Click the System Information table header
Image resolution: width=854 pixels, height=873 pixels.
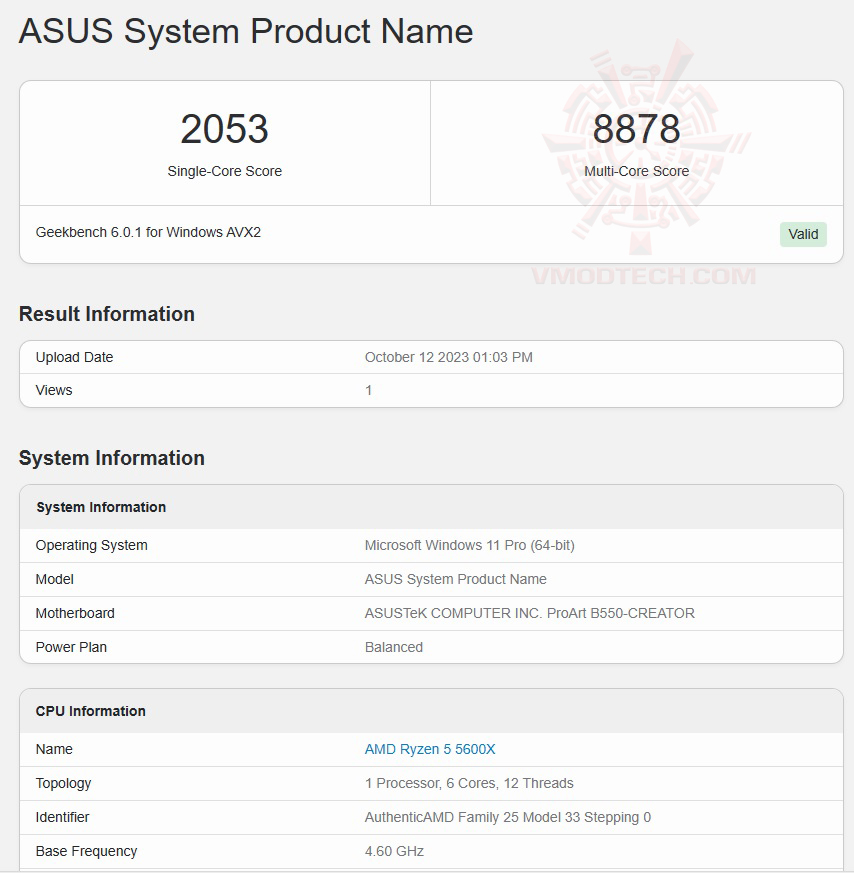[101, 507]
